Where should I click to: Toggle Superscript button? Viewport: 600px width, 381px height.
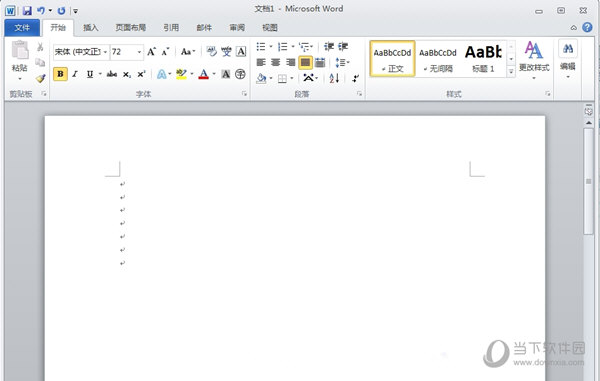pyautogui.click(x=141, y=74)
